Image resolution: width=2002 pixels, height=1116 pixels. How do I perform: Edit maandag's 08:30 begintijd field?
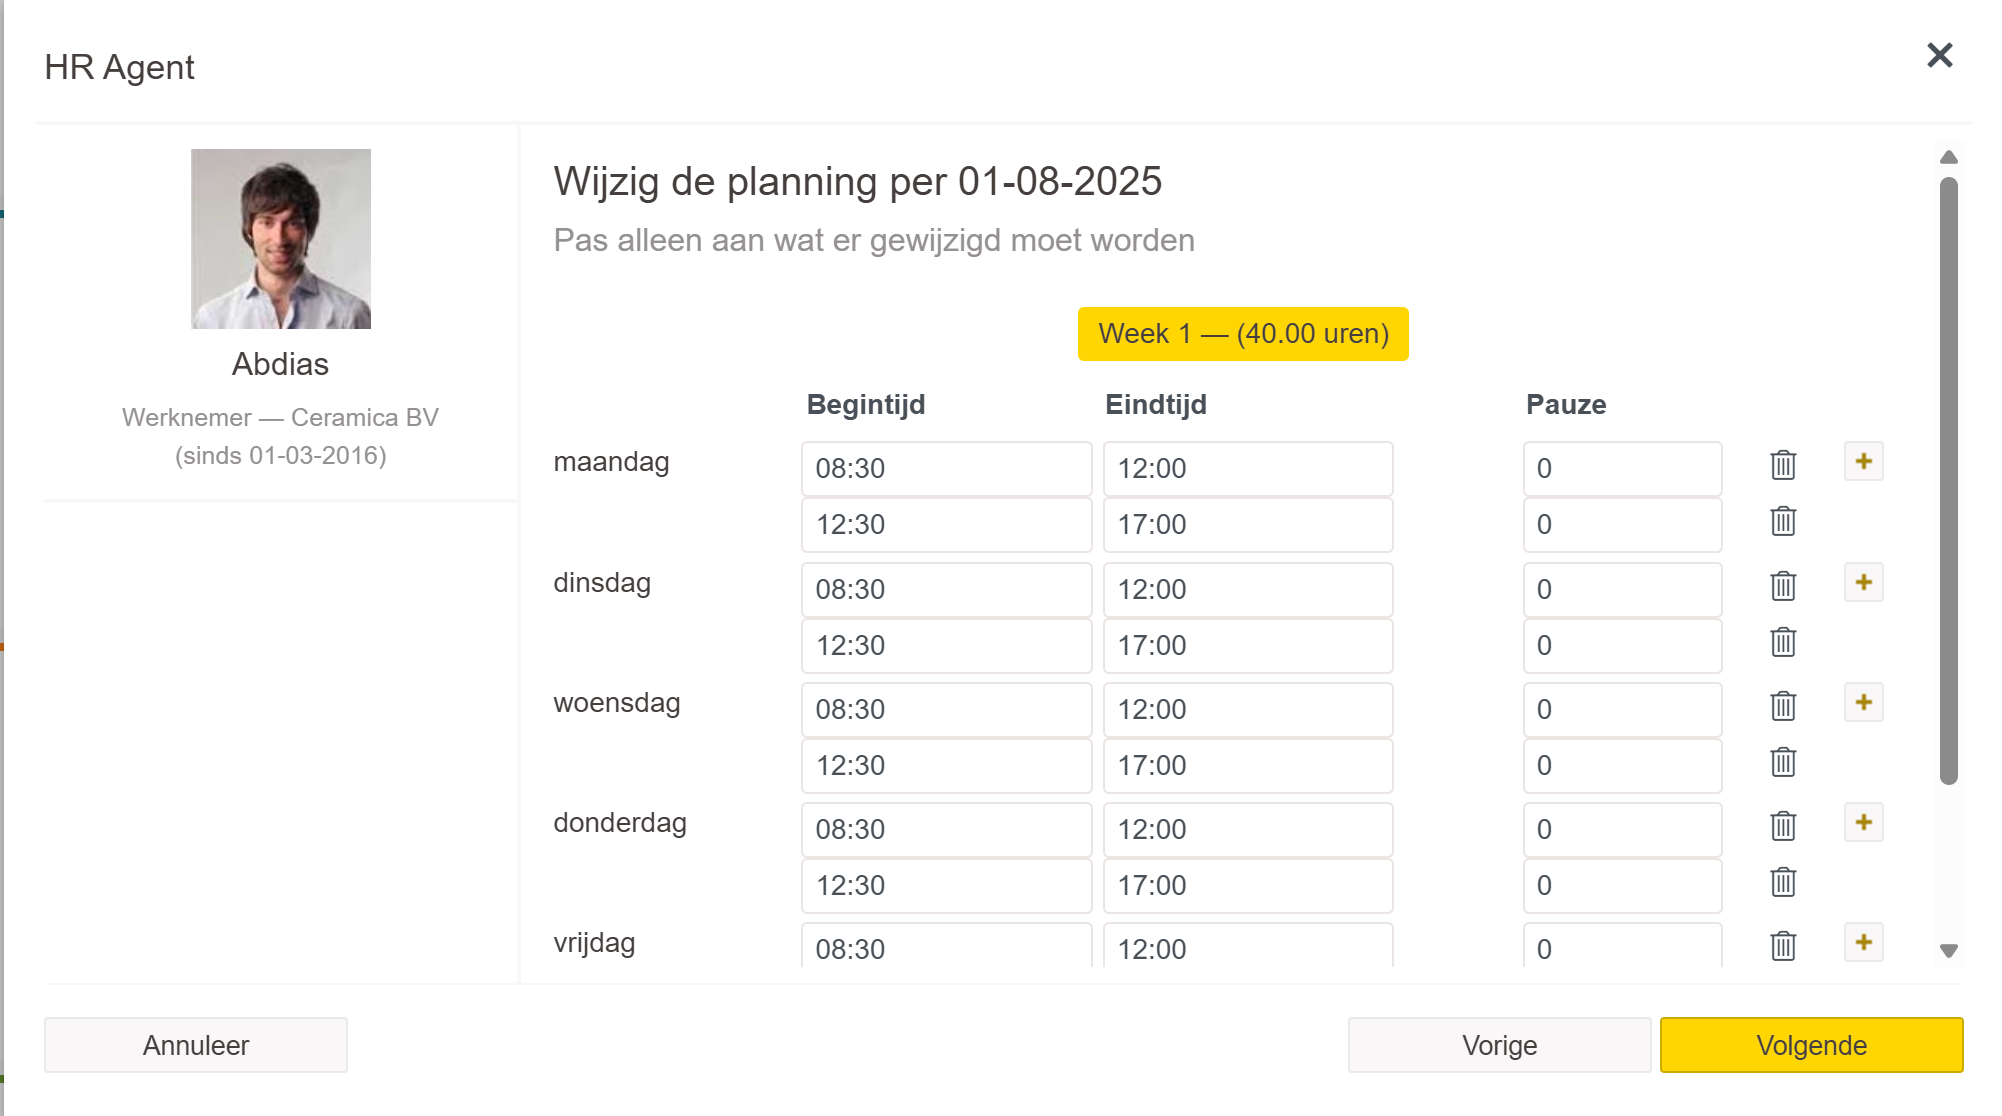click(945, 469)
